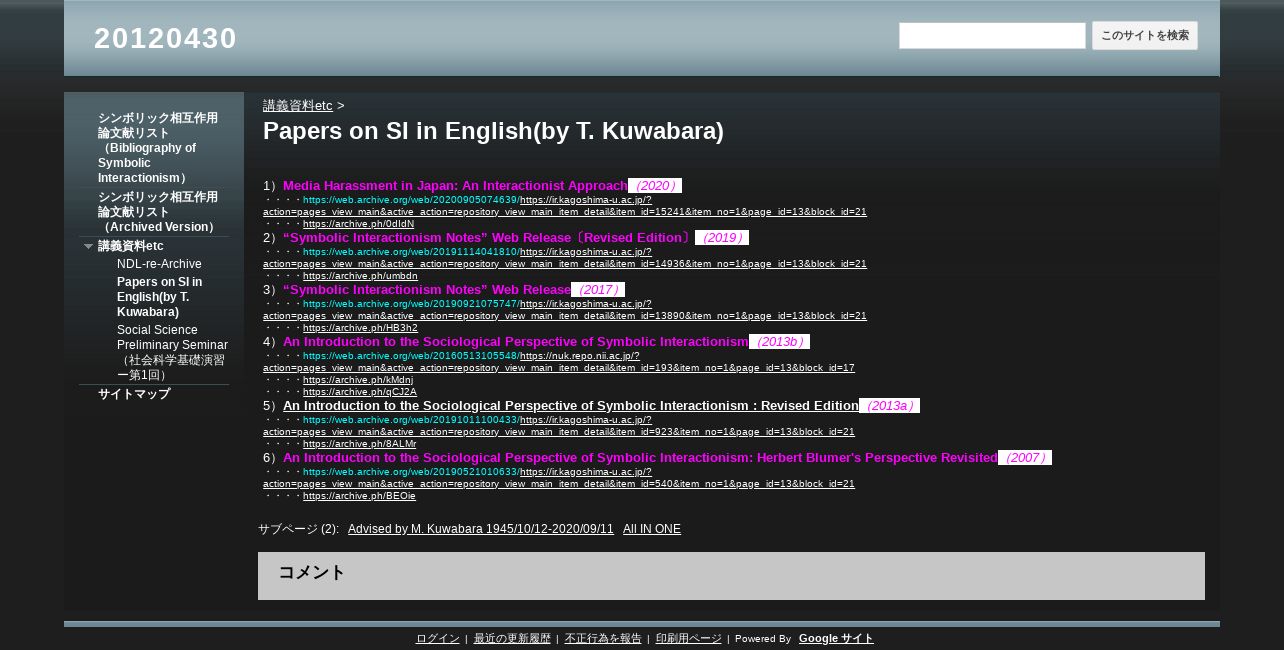
Task: Open Advised by M. Kuwabara subpage
Action: click(x=481, y=529)
